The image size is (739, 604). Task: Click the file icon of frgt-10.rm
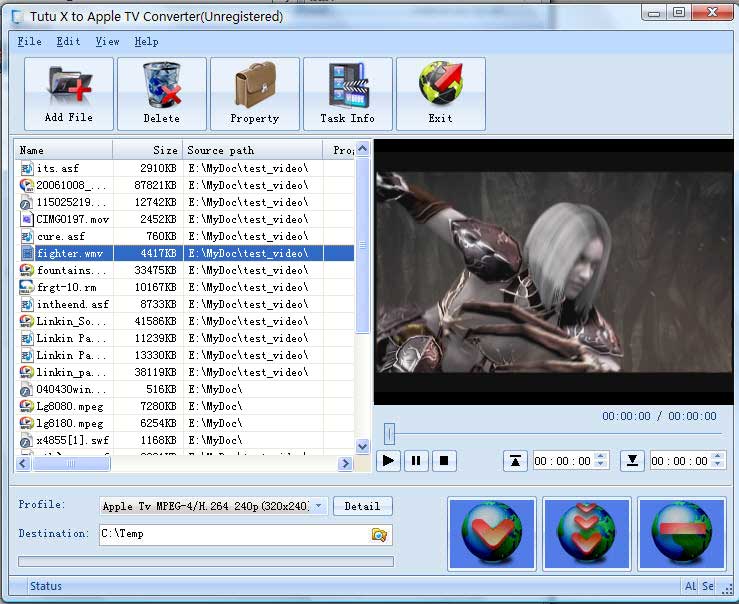pyautogui.click(x=27, y=287)
